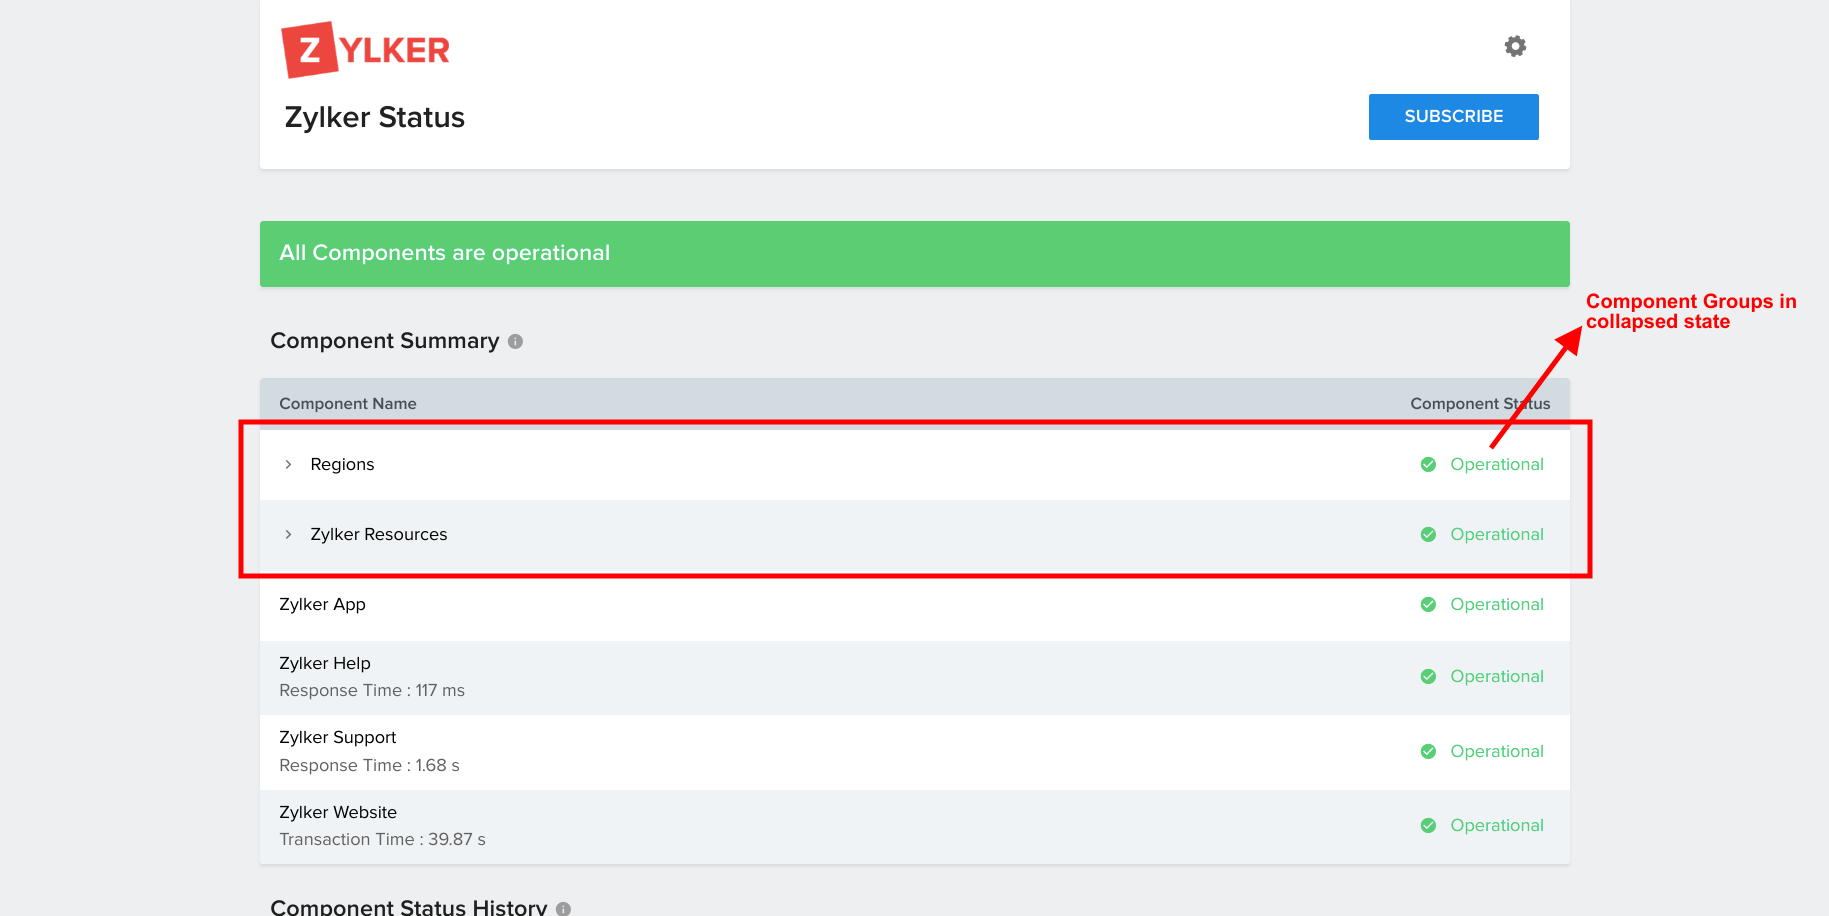Click the Component Summary info icon
The image size is (1829, 916).
click(x=516, y=342)
